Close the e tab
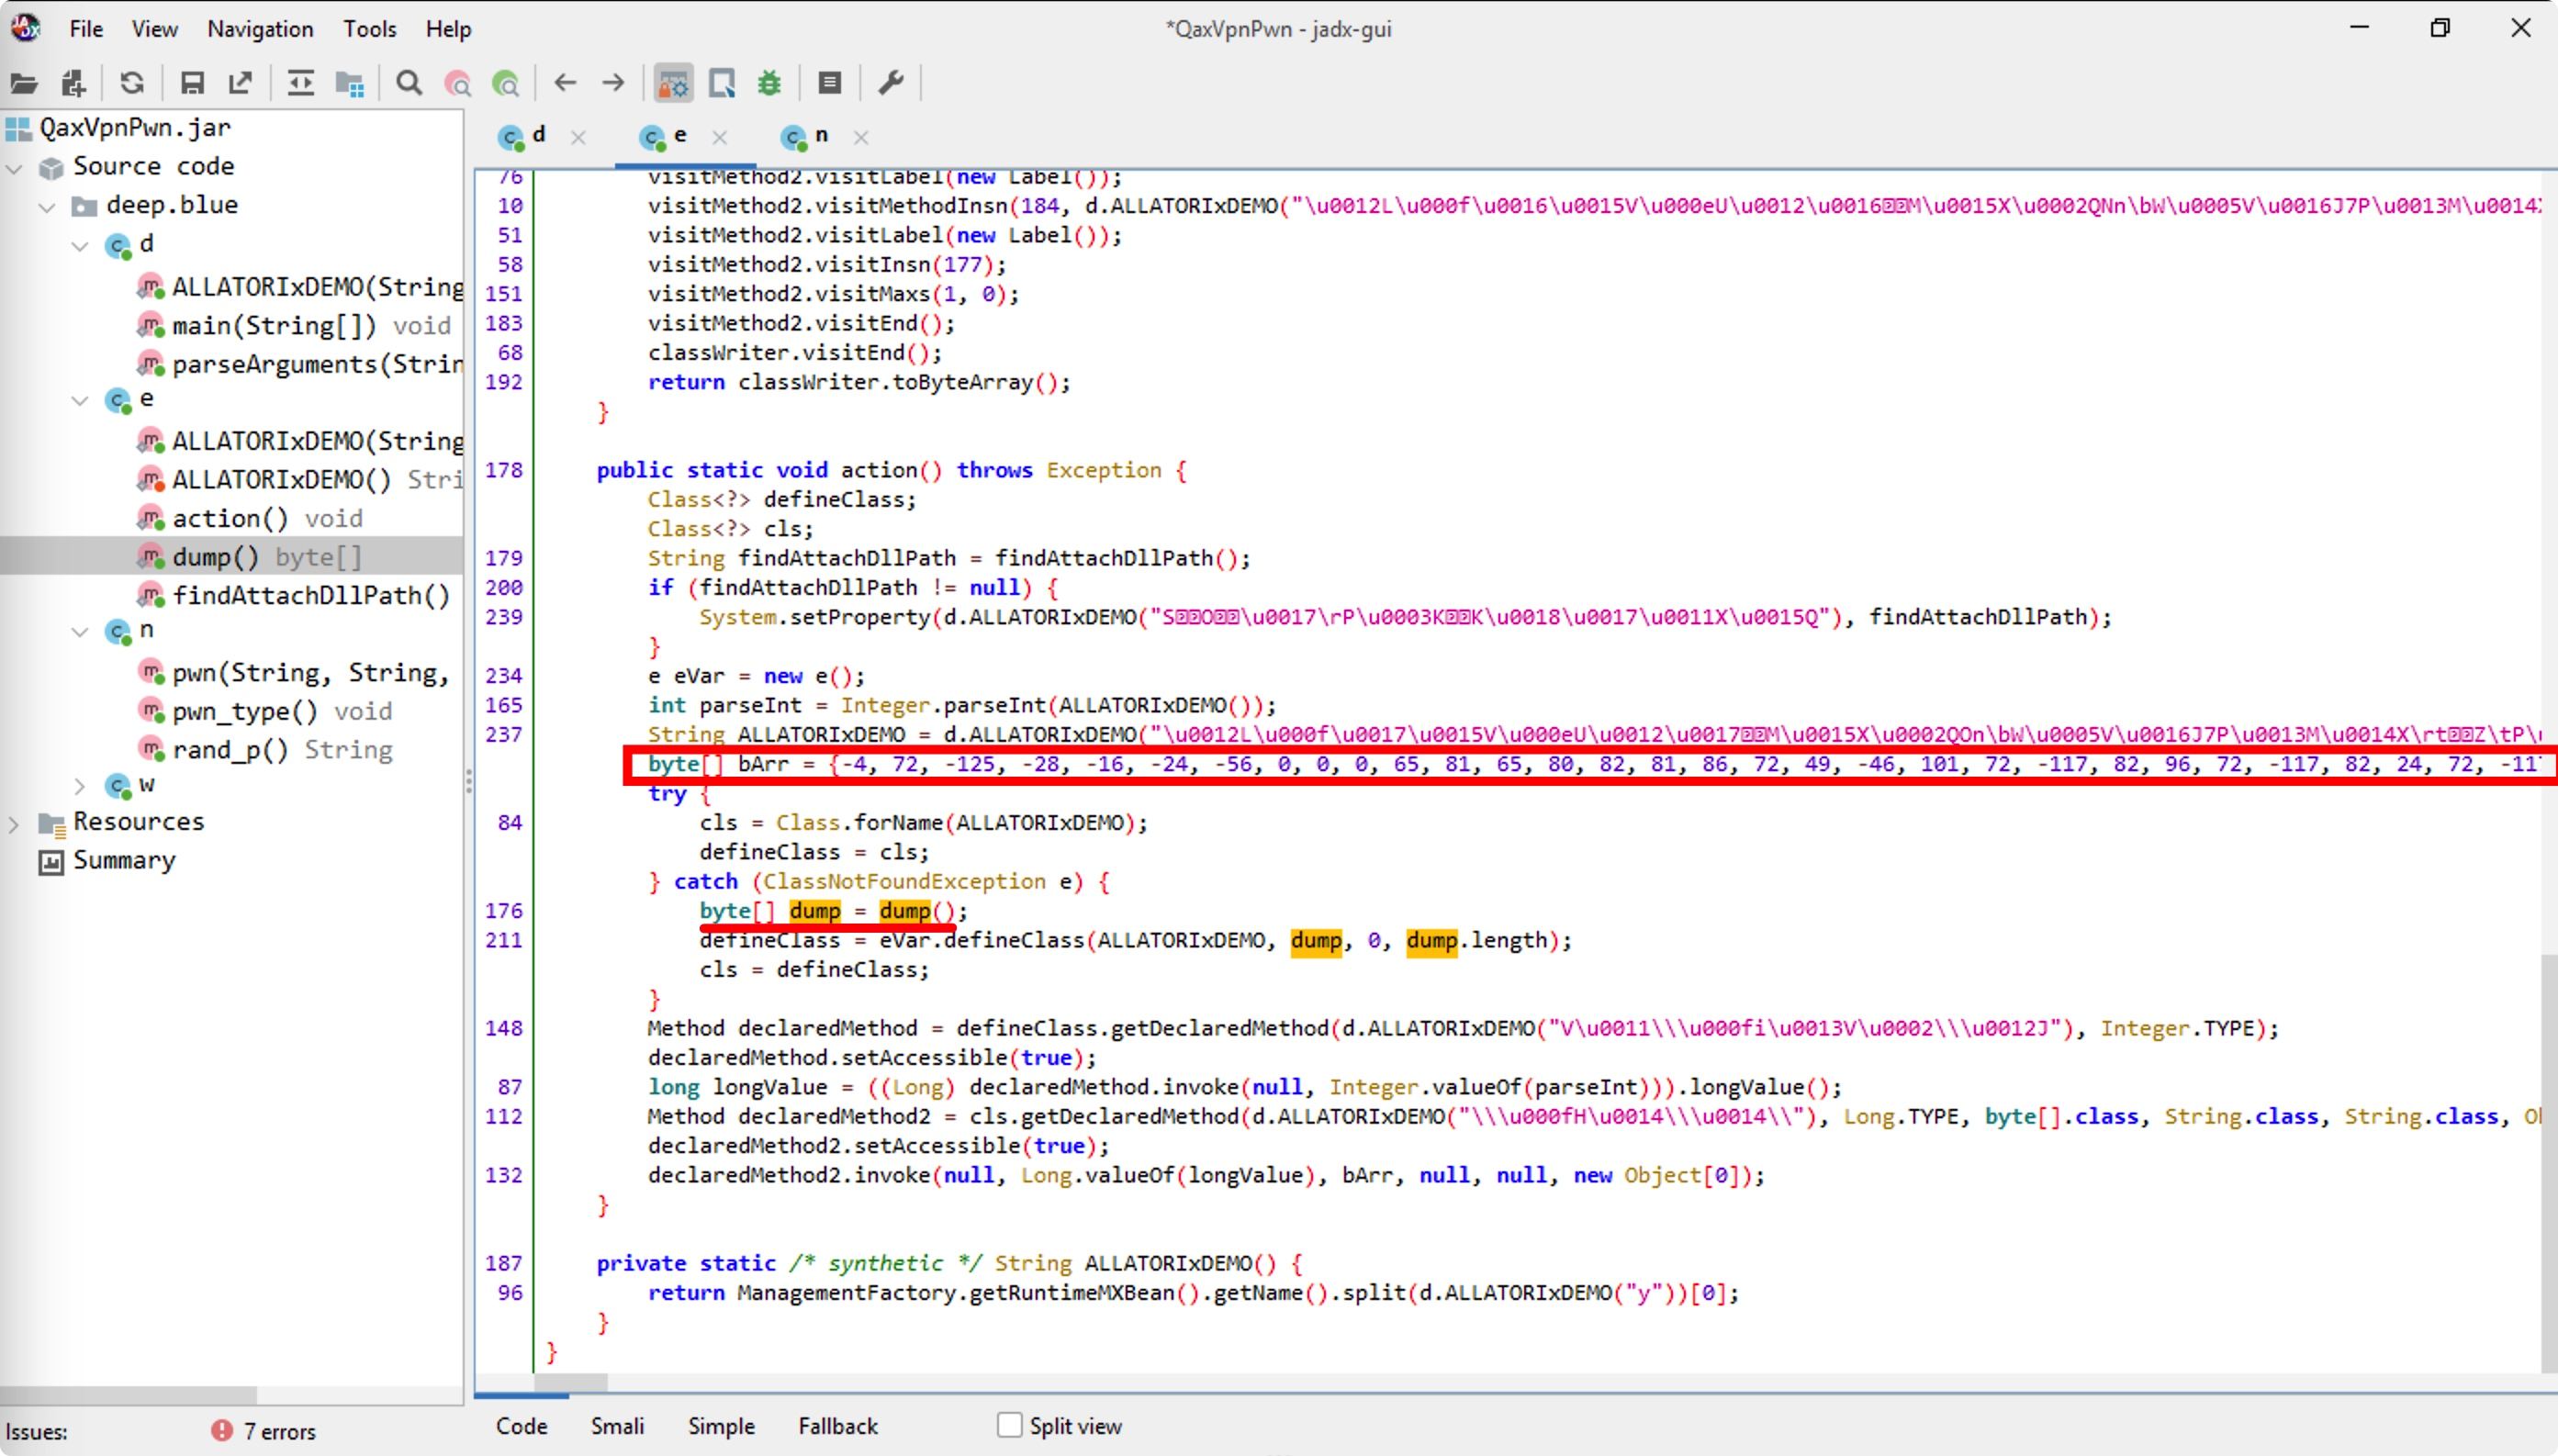Image resolution: width=2558 pixels, height=1456 pixels. tap(720, 137)
